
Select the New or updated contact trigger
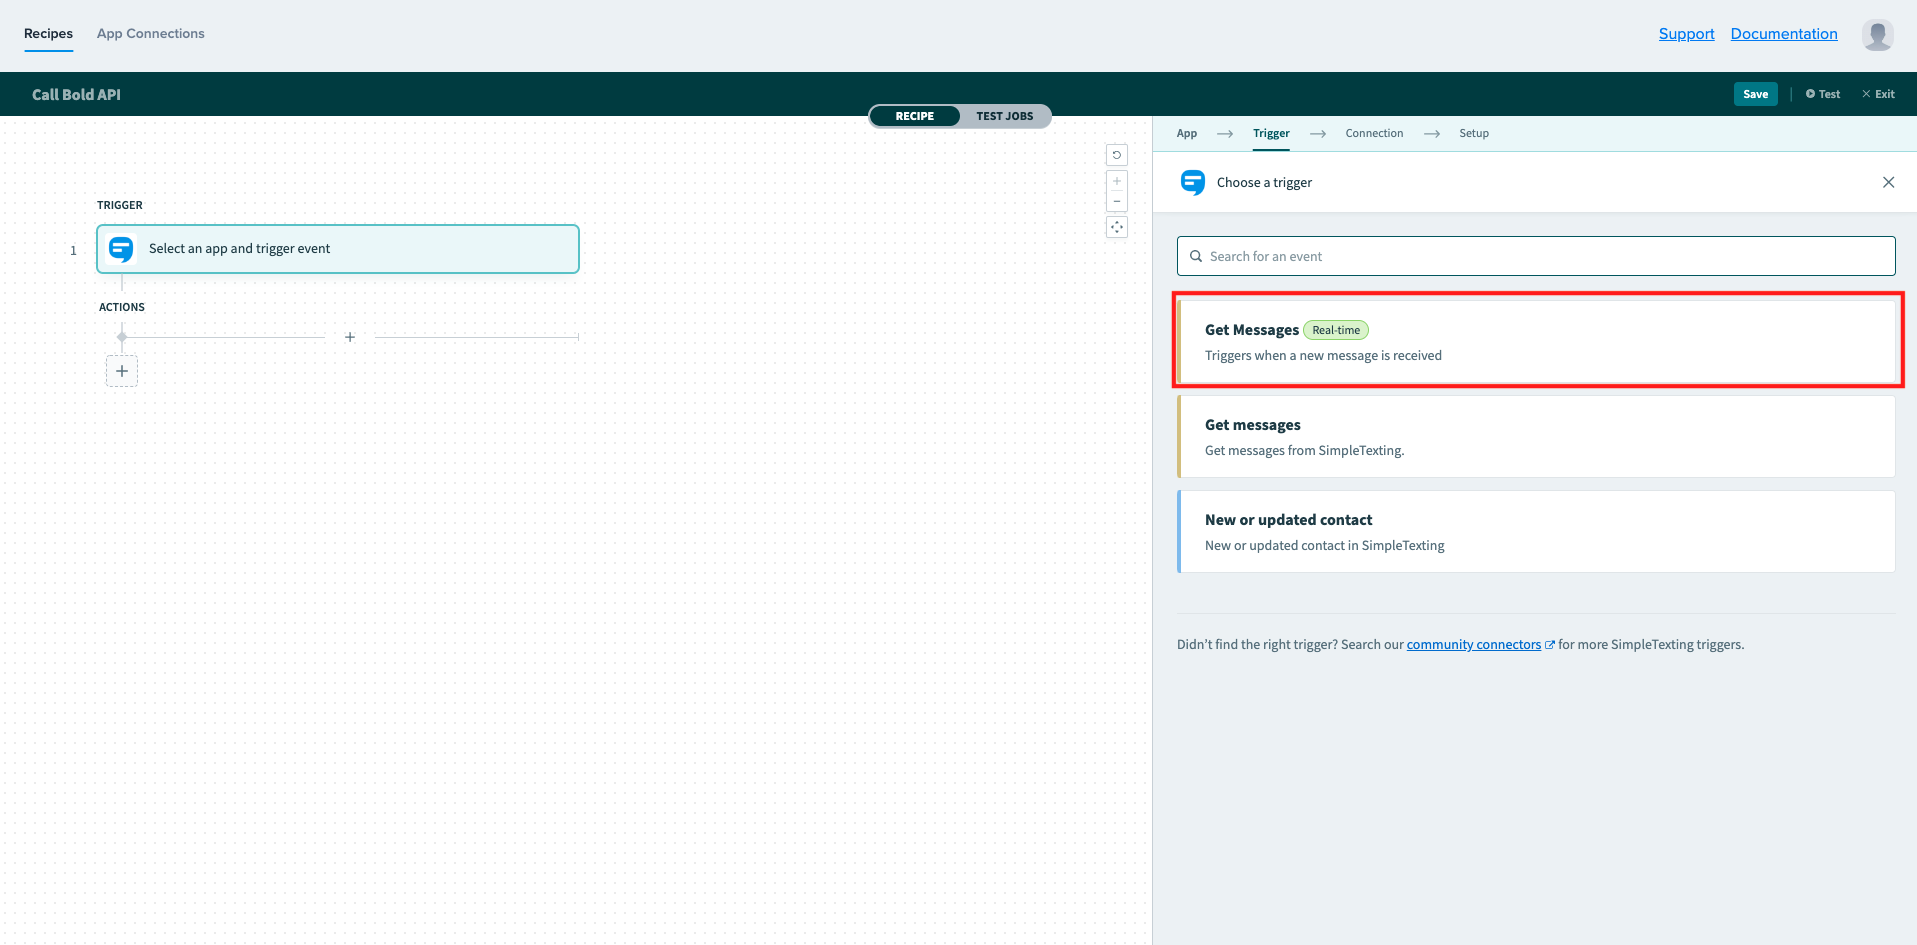point(1536,532)
